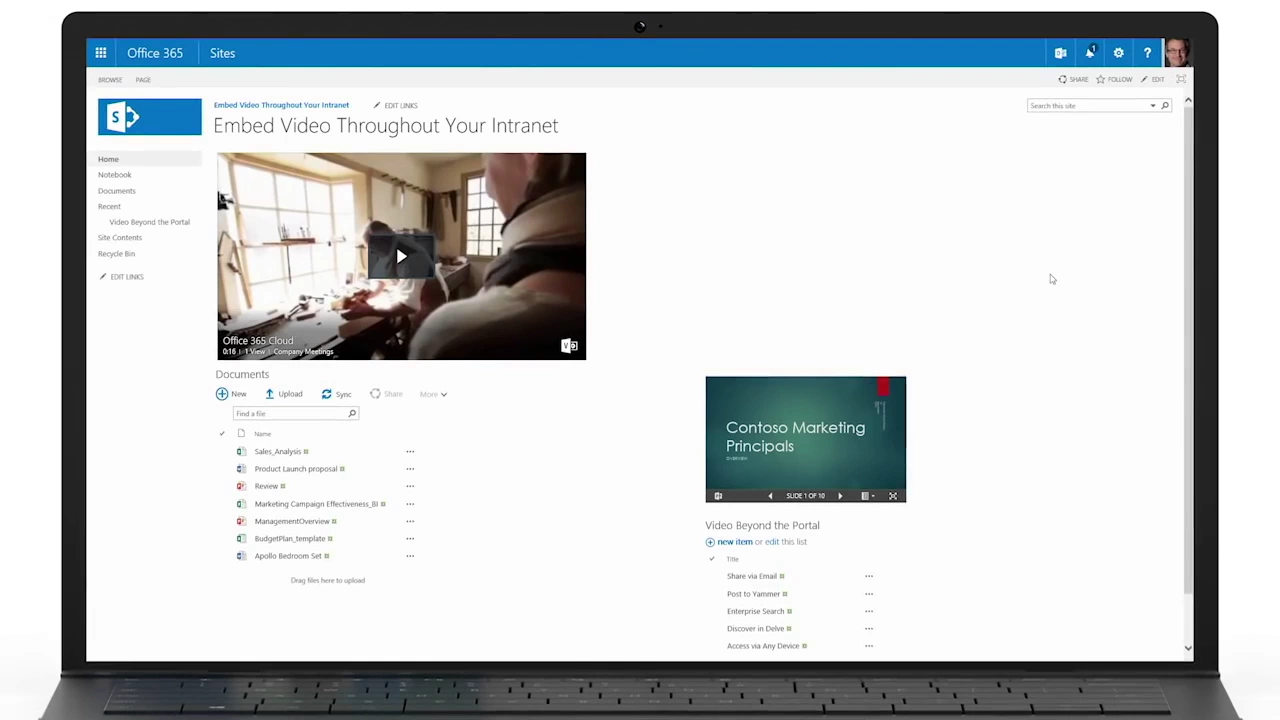Go to the next slide in the presentation viewer
Viewport: 1280px width, 720px height.
click(x=840, y=496)
